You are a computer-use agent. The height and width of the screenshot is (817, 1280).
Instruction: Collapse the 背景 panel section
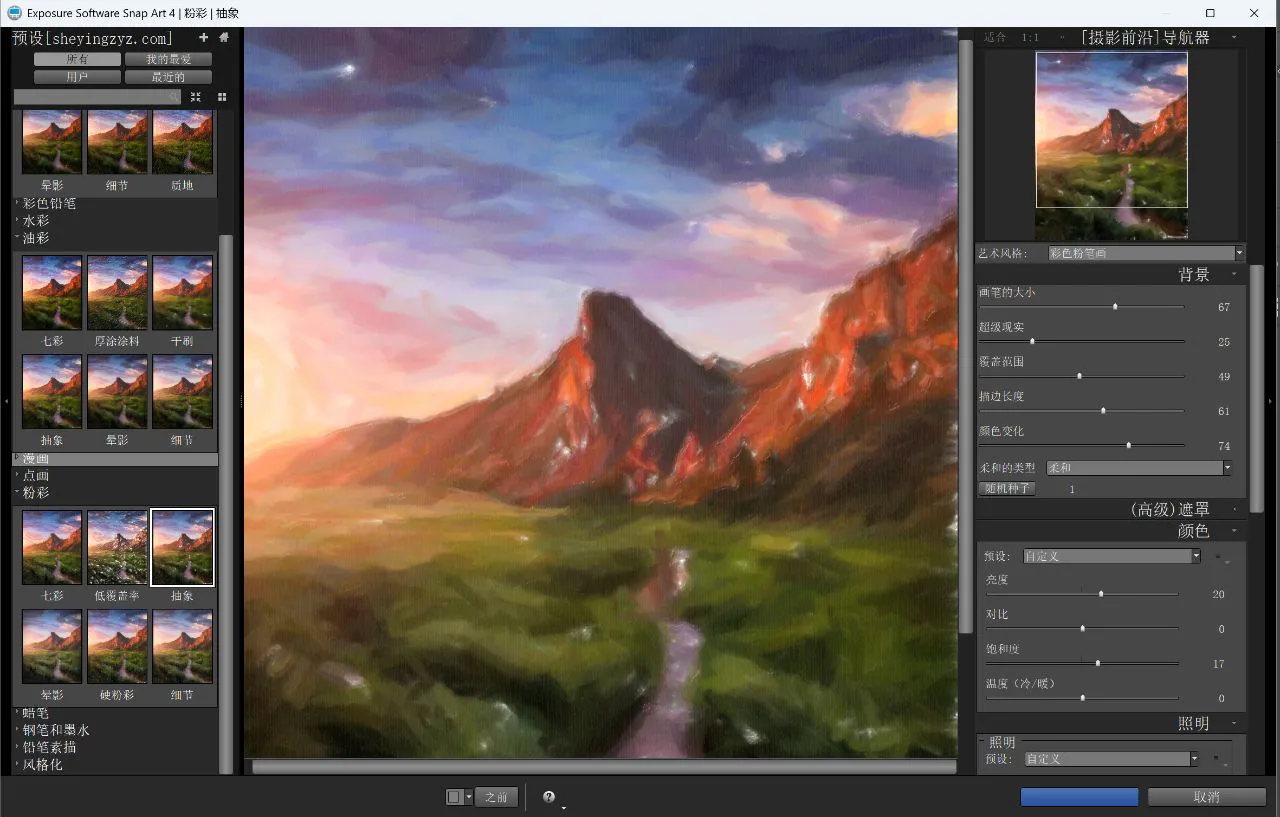[1234, 274]
